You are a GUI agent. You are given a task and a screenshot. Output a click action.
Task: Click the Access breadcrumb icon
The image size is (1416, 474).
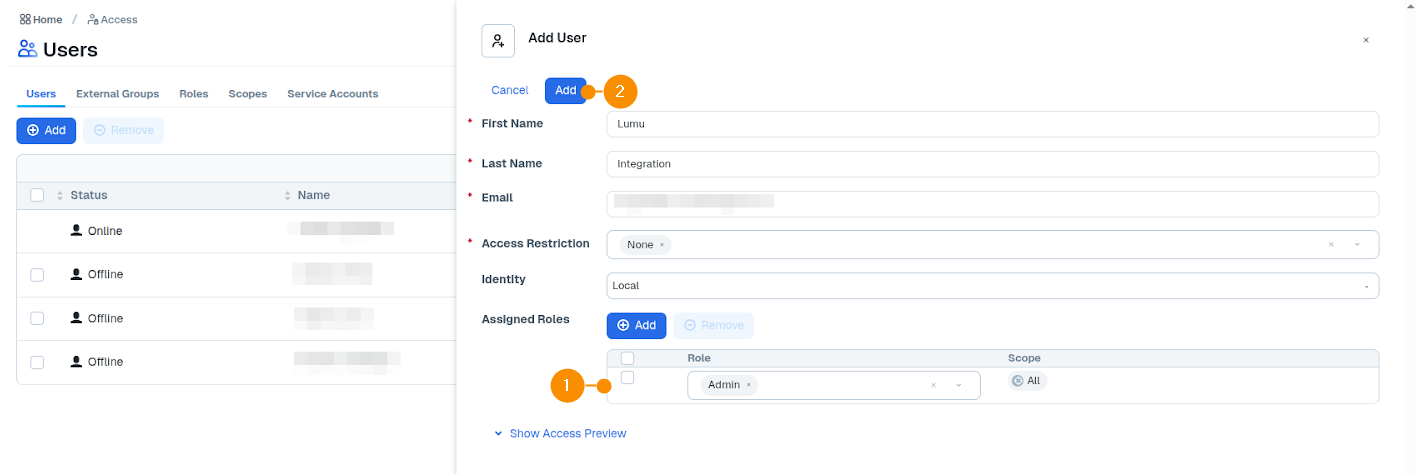point(93,20)
